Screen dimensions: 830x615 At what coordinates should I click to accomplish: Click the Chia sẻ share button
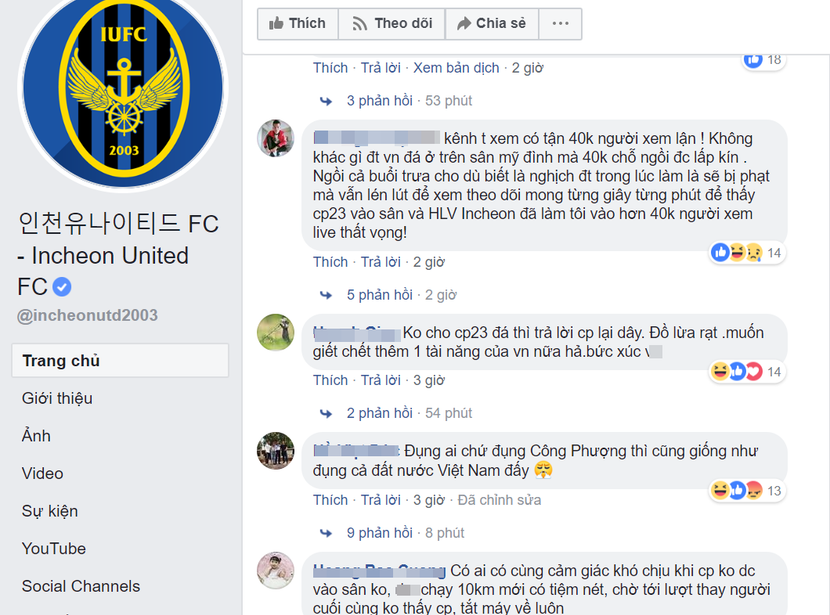point(490,24)
